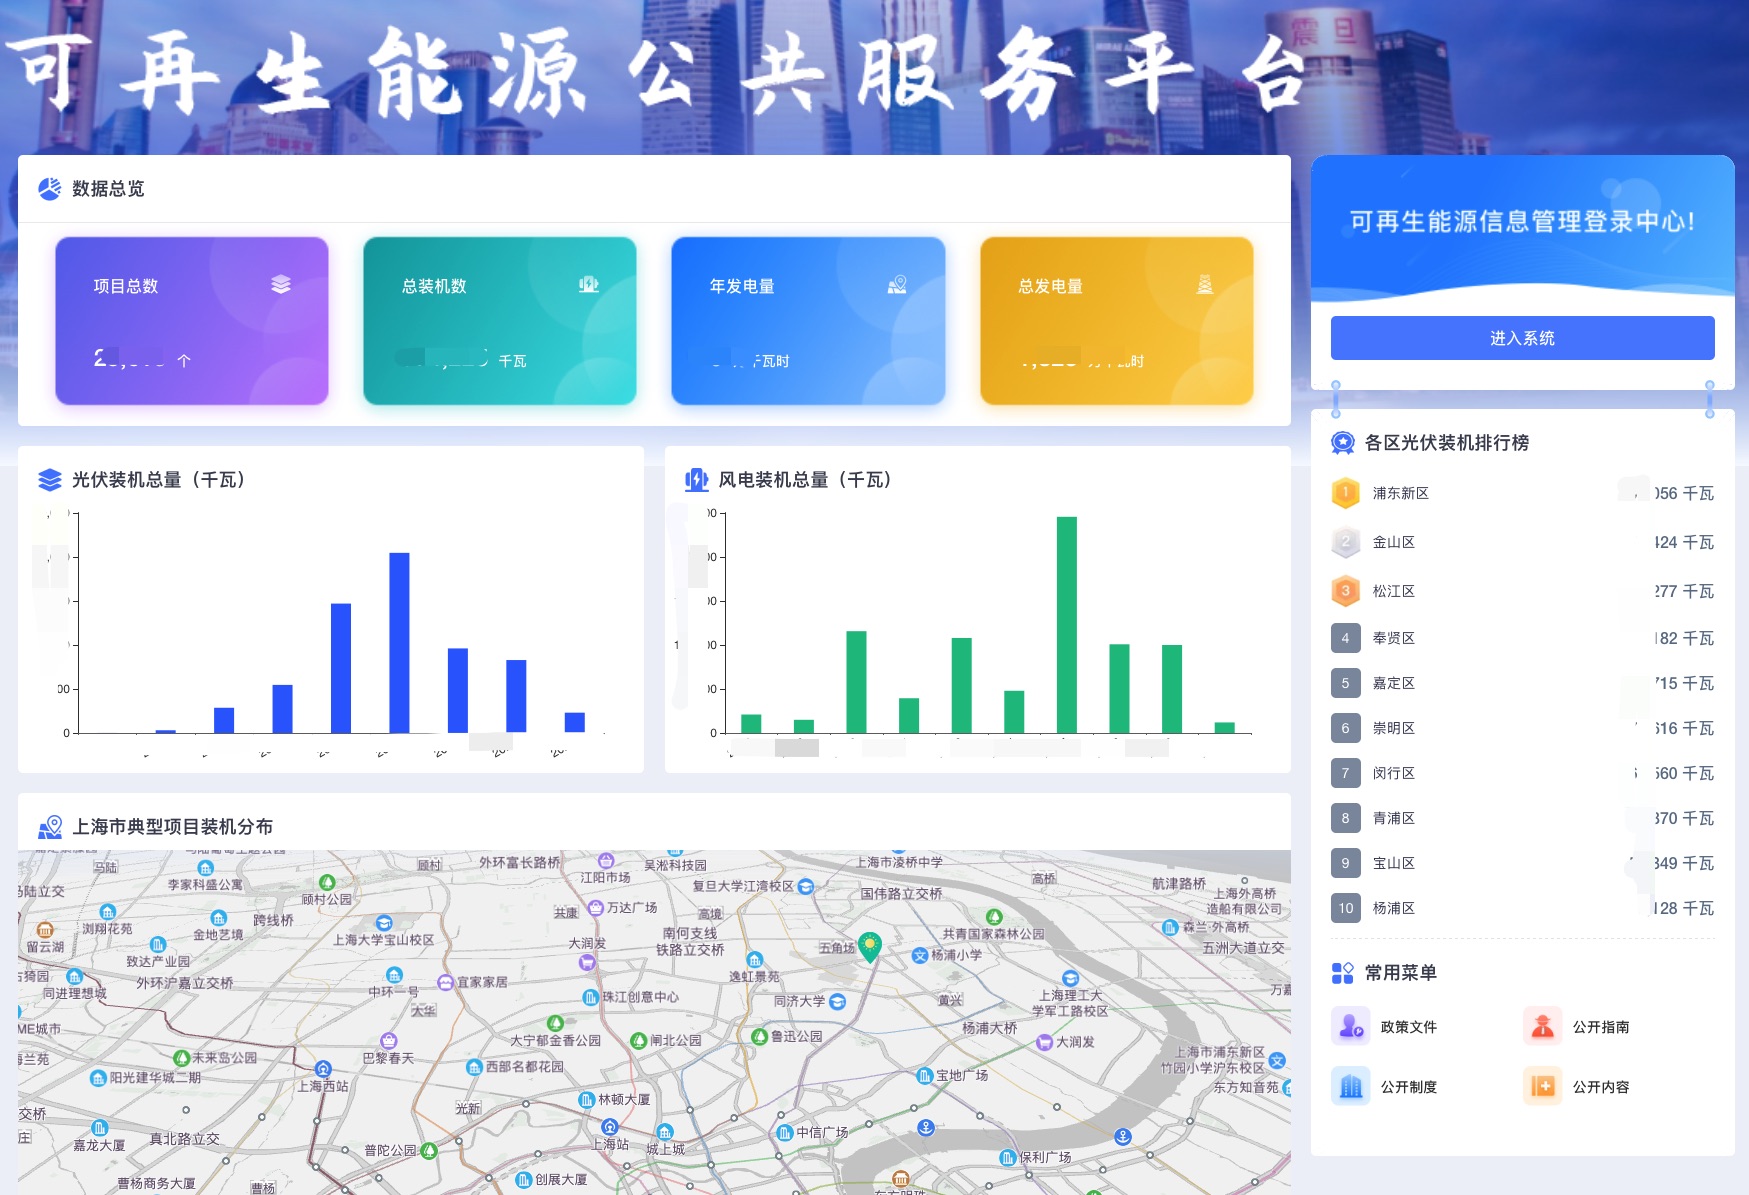
Task: Open the 公开内容 menu icon
Action: coord(1542,1086)
